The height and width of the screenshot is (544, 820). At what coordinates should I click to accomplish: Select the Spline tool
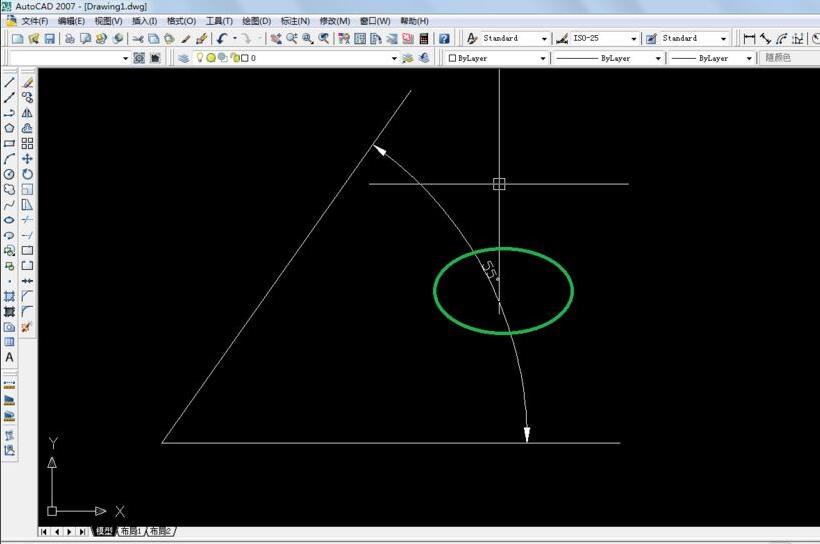tap(9, 205)
